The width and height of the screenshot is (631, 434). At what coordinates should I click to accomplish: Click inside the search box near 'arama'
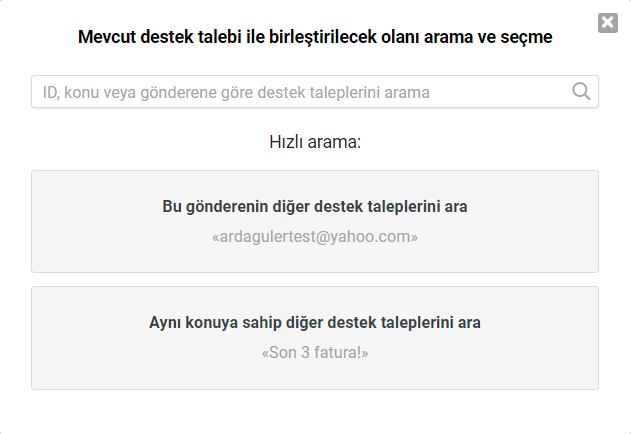pyautogui.click(x=407, y=93)
